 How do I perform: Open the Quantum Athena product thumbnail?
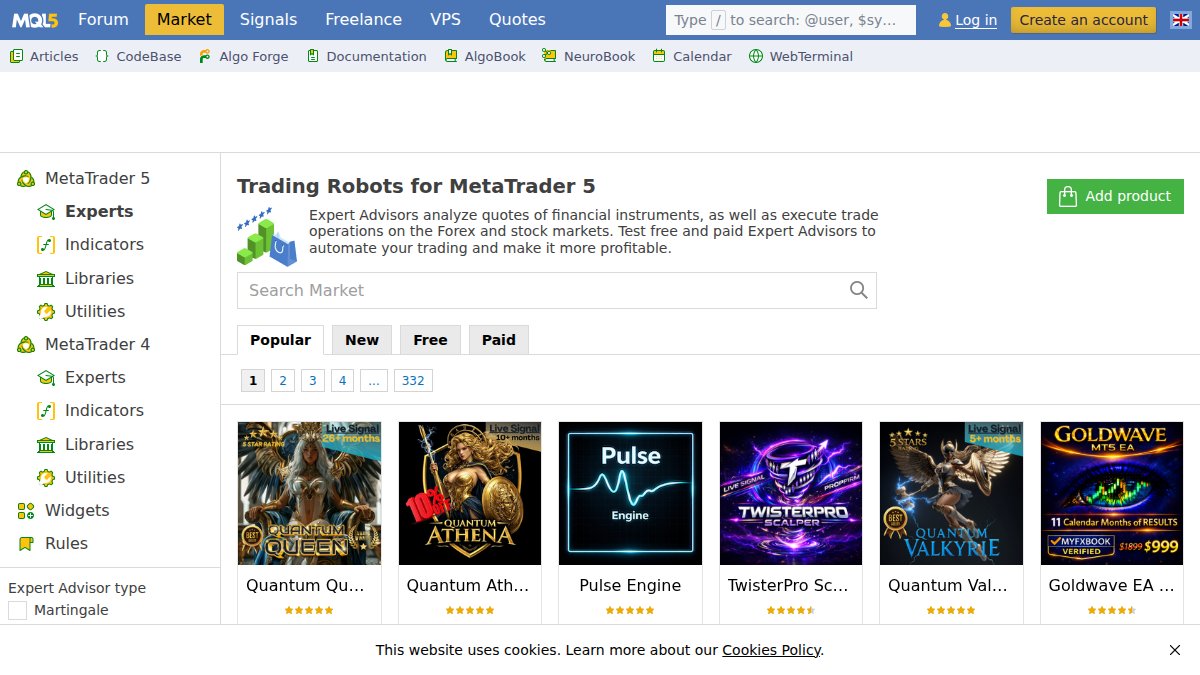pyautogui.click(x=470, y=493)
